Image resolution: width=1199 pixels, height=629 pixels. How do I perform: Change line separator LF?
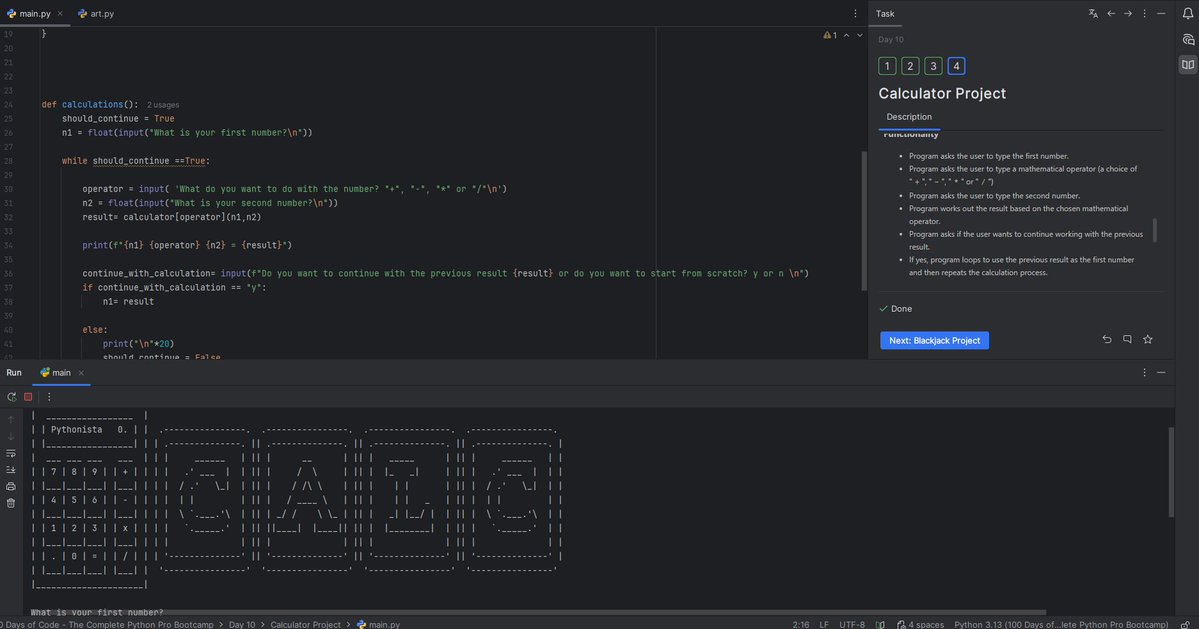[x=824, y=624]
